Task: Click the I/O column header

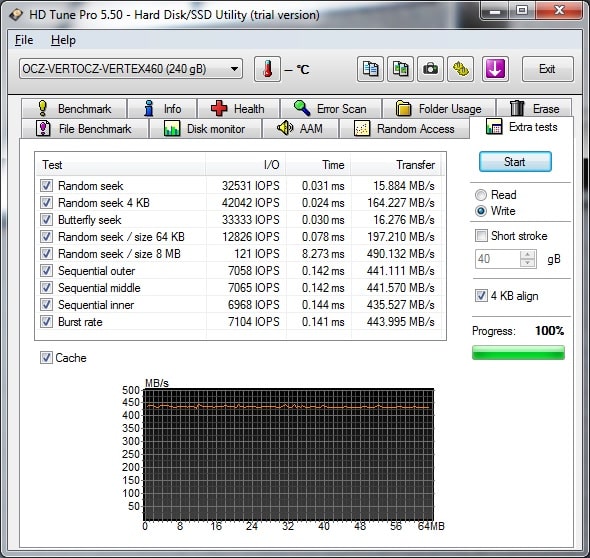Action: click(245, 165)
